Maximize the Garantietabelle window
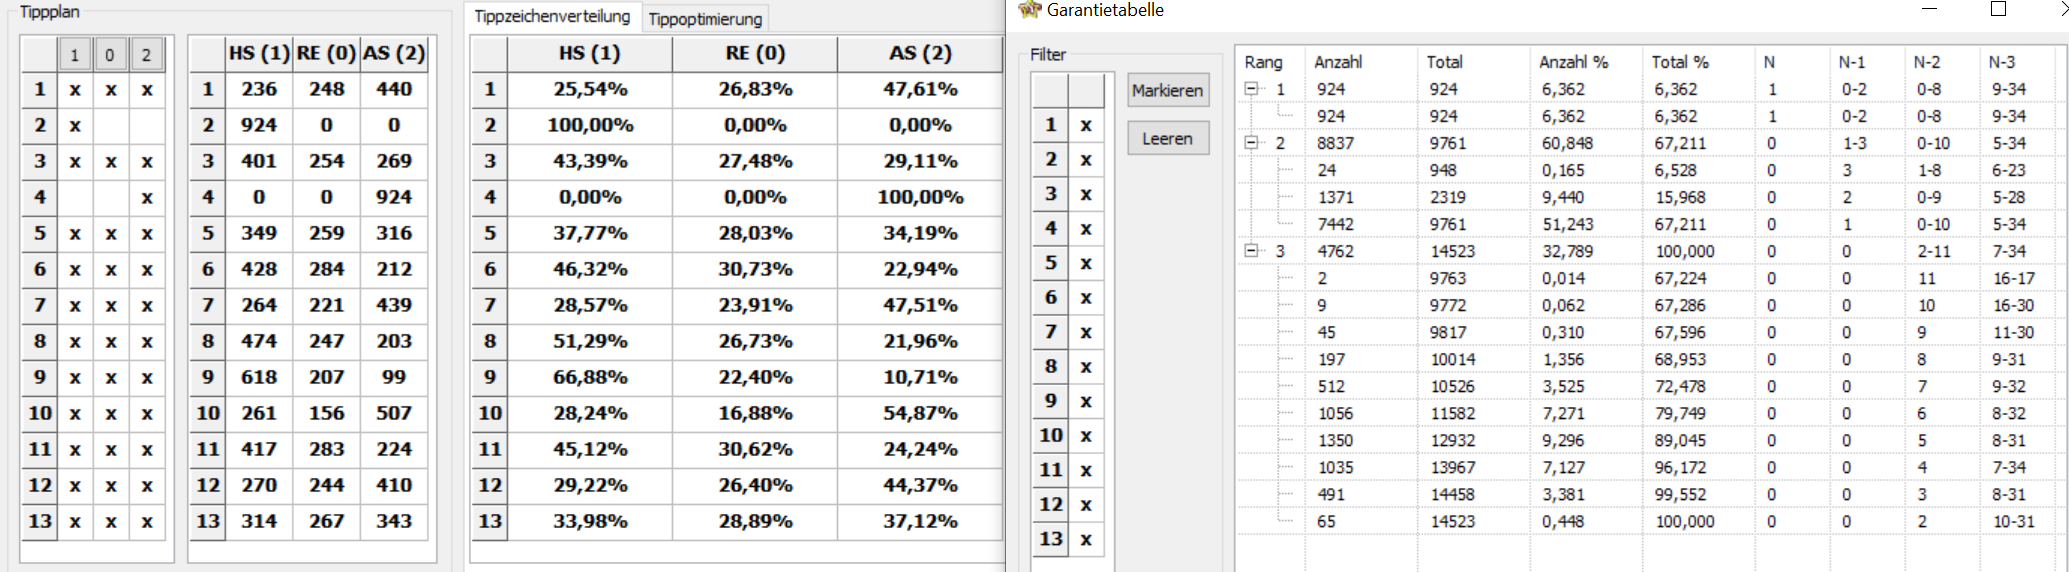Image resolution: width=2069 pixels, height=572 pixels. coord(1998,9)
